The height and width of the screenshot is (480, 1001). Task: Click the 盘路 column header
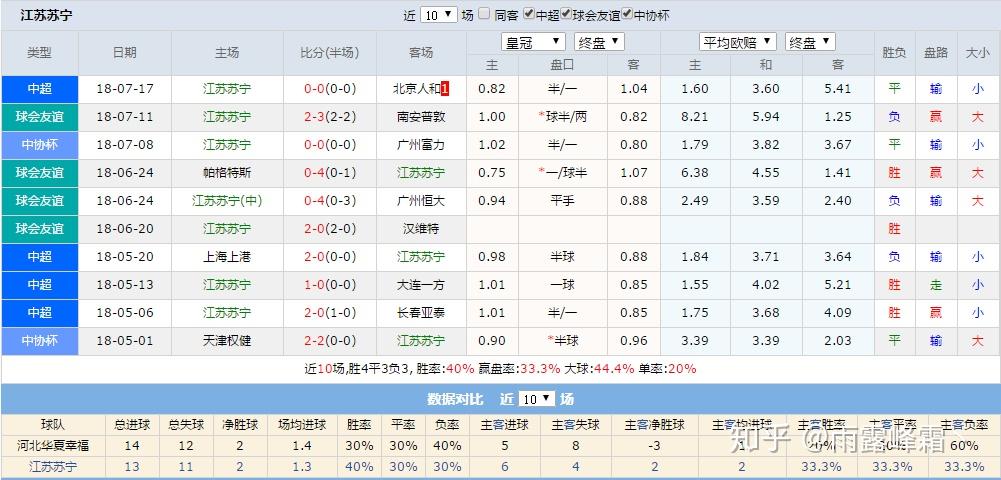click(x=936, y=53)
